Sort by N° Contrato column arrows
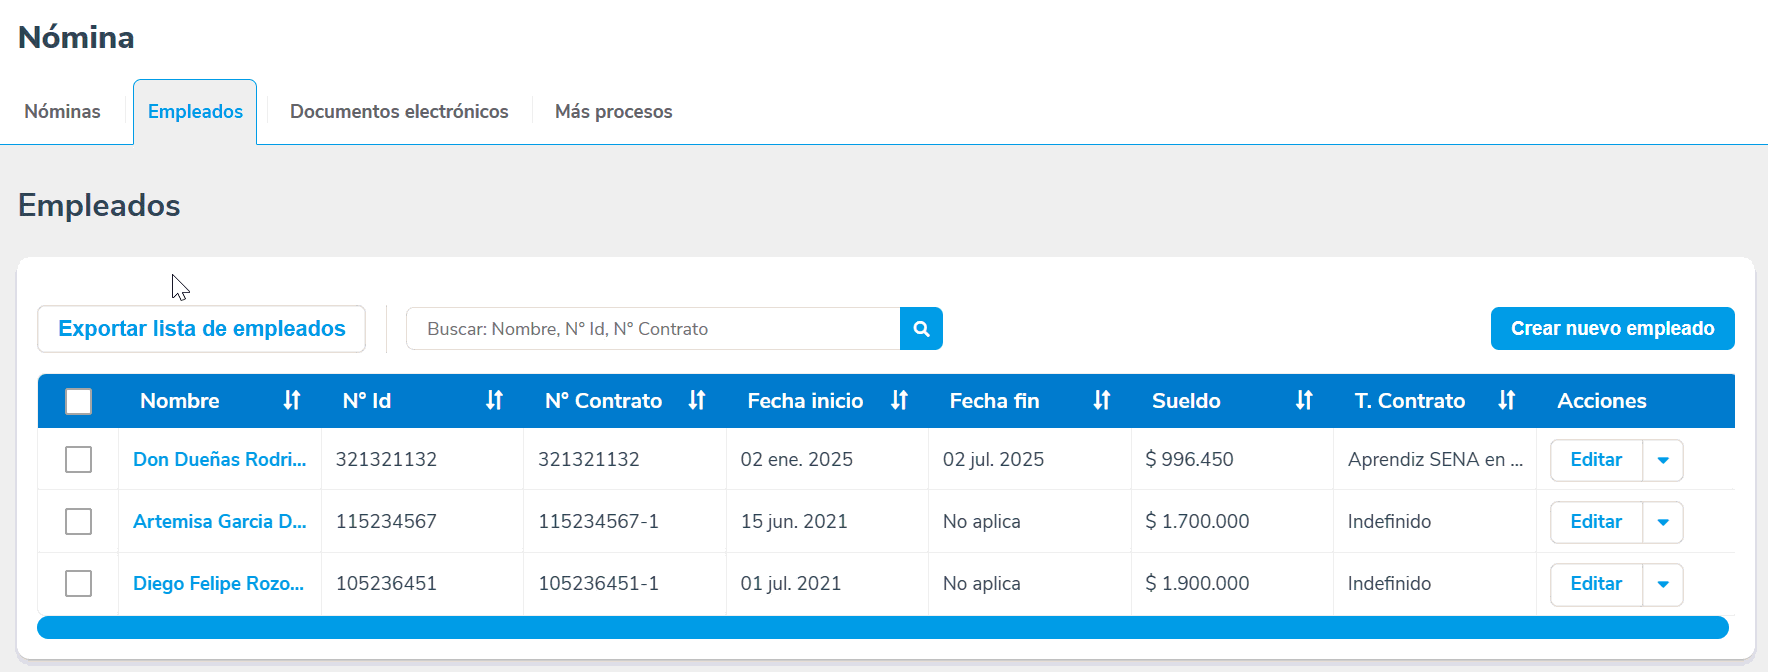Viewport: 1768px width, 672px height. pos(697,401)
